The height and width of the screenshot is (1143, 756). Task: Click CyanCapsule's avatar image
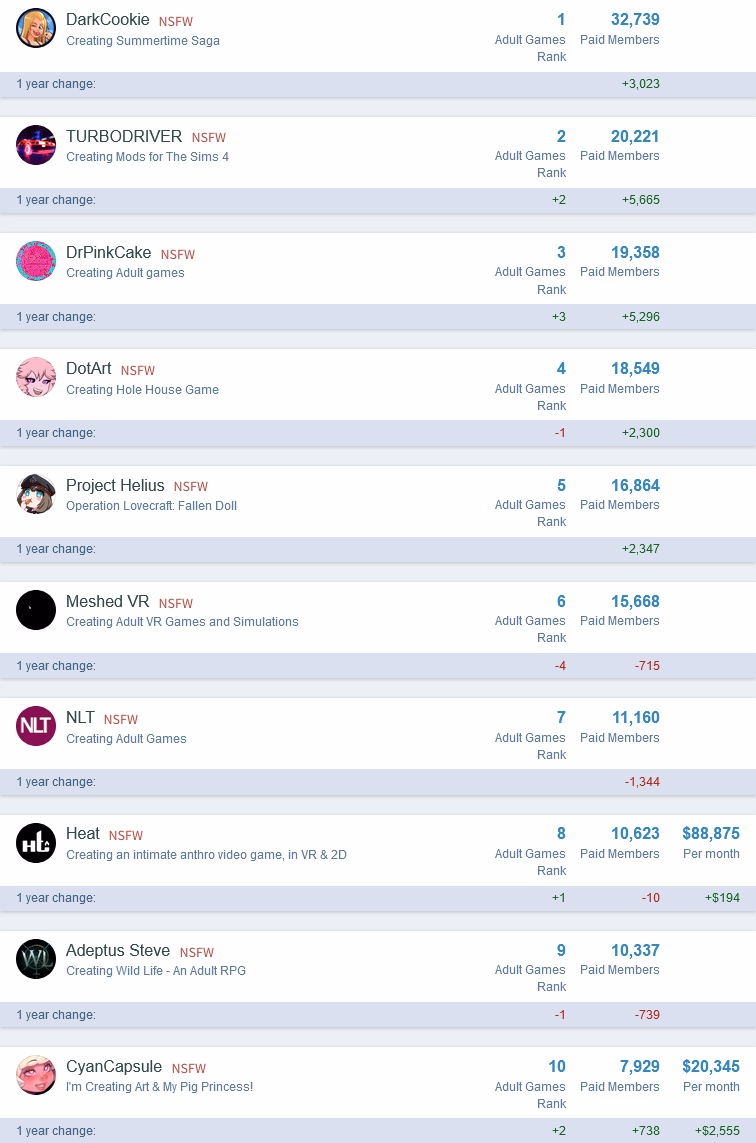point(36,1075)
